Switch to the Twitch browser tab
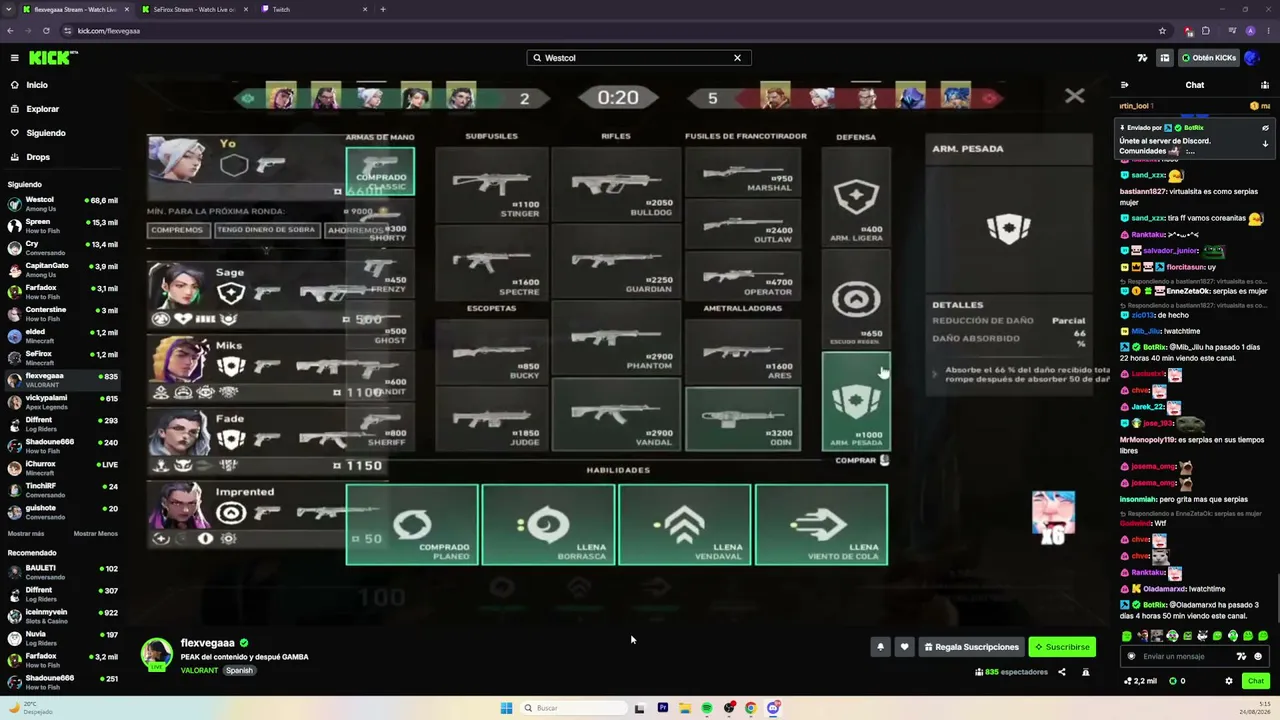This screenshot has height=720, width=1280. 314,9
